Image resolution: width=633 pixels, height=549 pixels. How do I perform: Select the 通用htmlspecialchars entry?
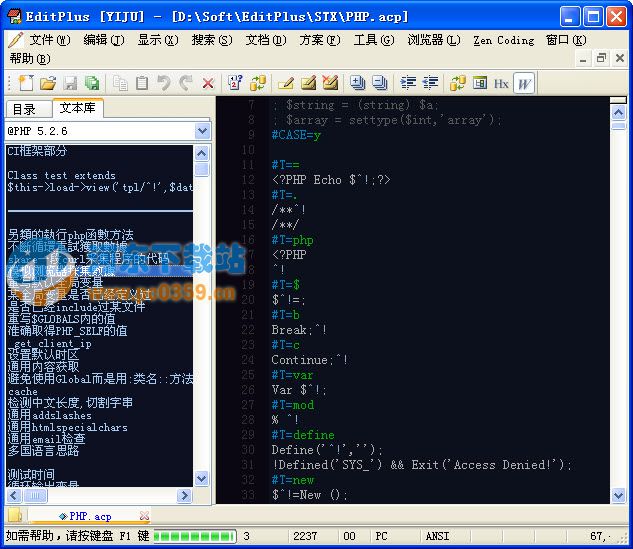(x=67, y=427)
